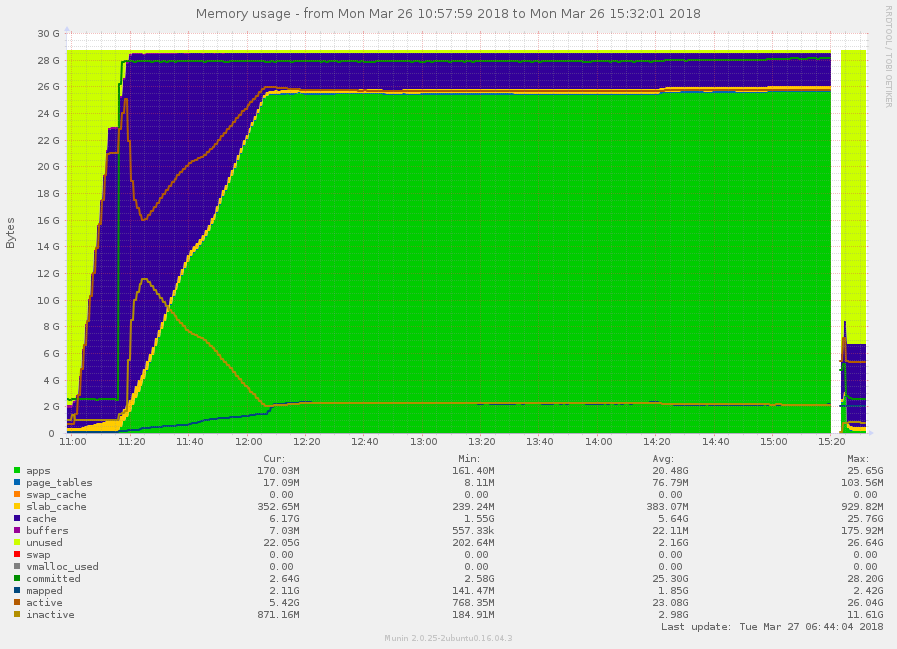The width and height of the screenshot is (897, 649).
Task: Select the red swap legend marker
Action: (15, 554)
